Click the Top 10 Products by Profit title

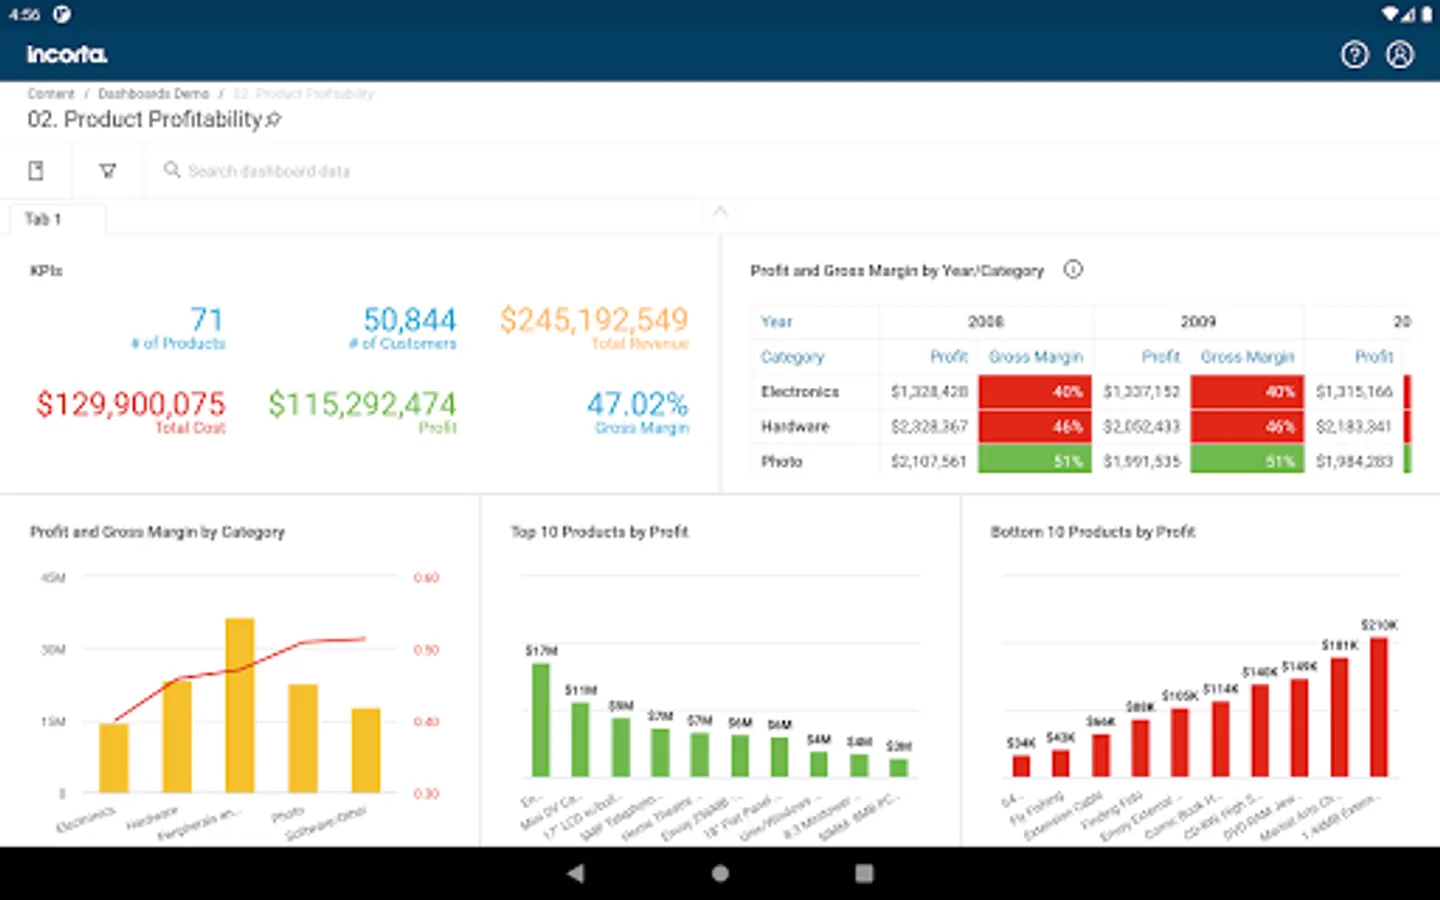(599, 532)
